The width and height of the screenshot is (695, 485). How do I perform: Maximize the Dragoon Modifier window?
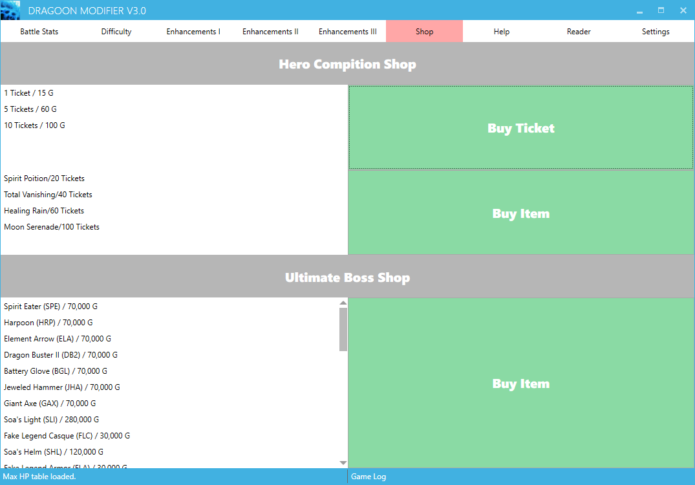pos(661,10)
